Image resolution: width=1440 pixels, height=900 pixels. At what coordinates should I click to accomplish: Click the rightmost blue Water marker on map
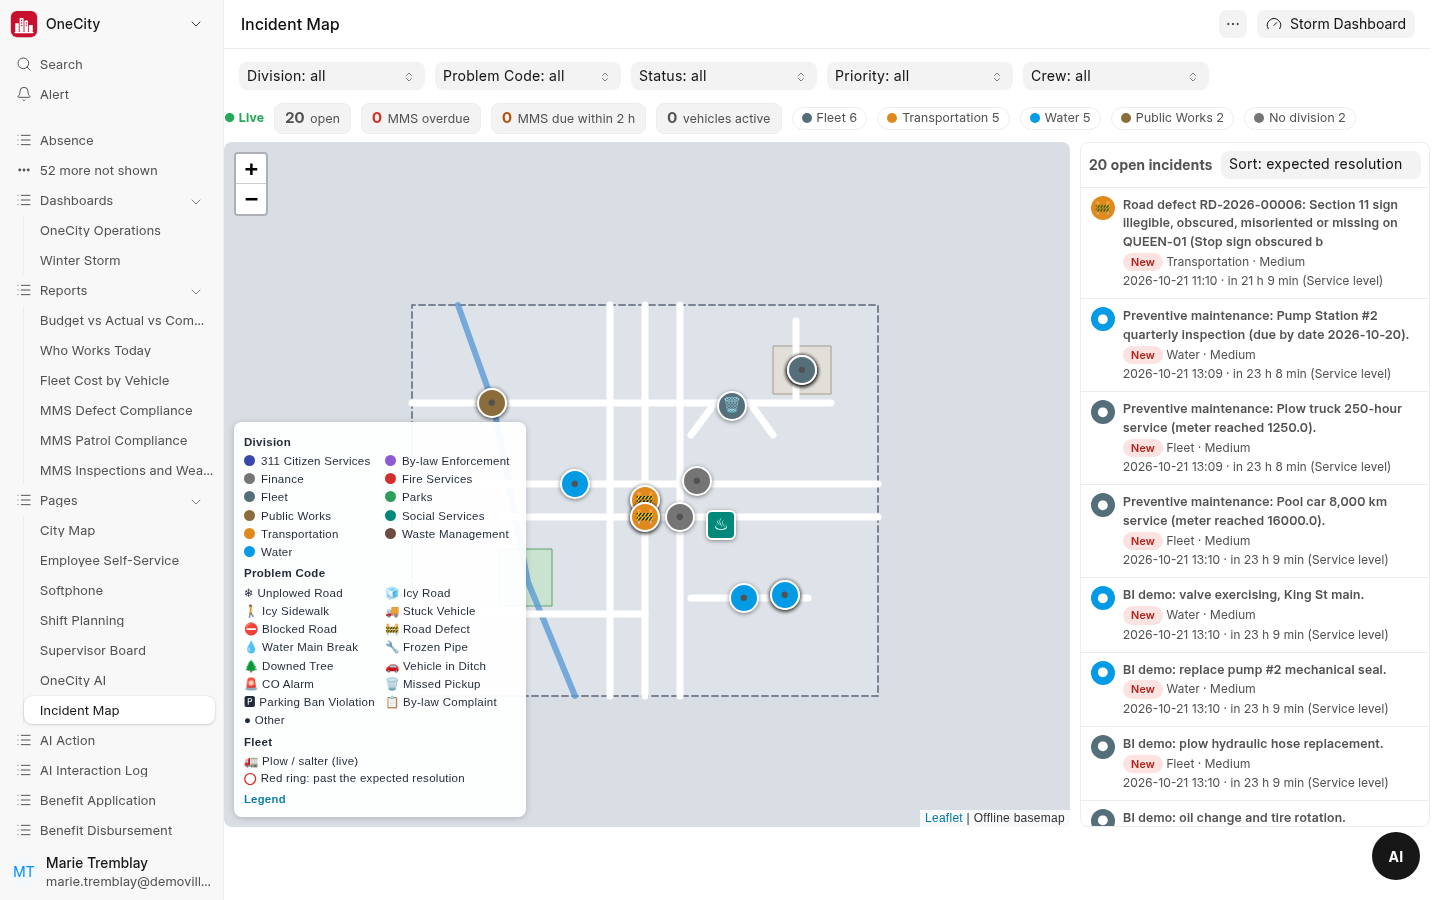785,595
